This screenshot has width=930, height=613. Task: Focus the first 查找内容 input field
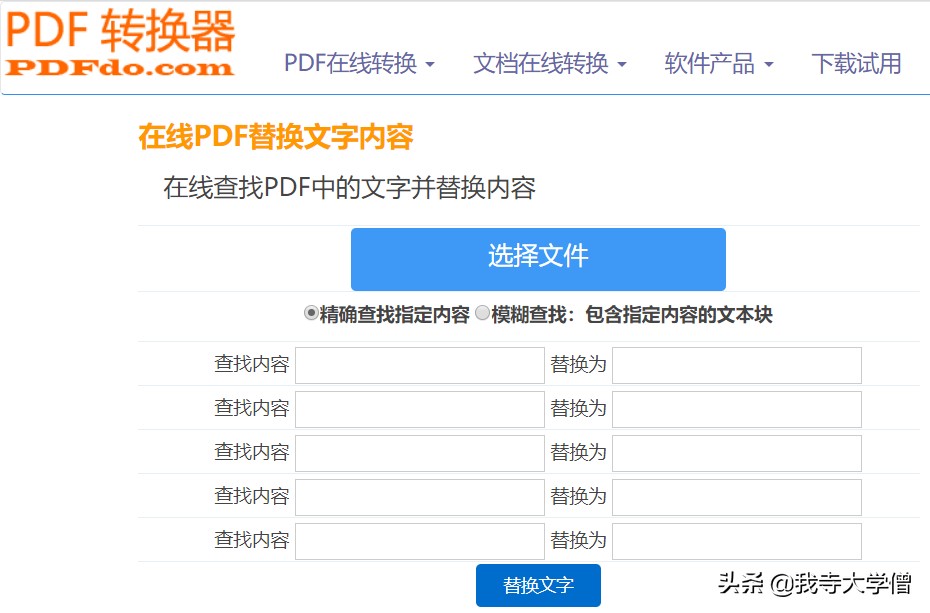(420, 365)
